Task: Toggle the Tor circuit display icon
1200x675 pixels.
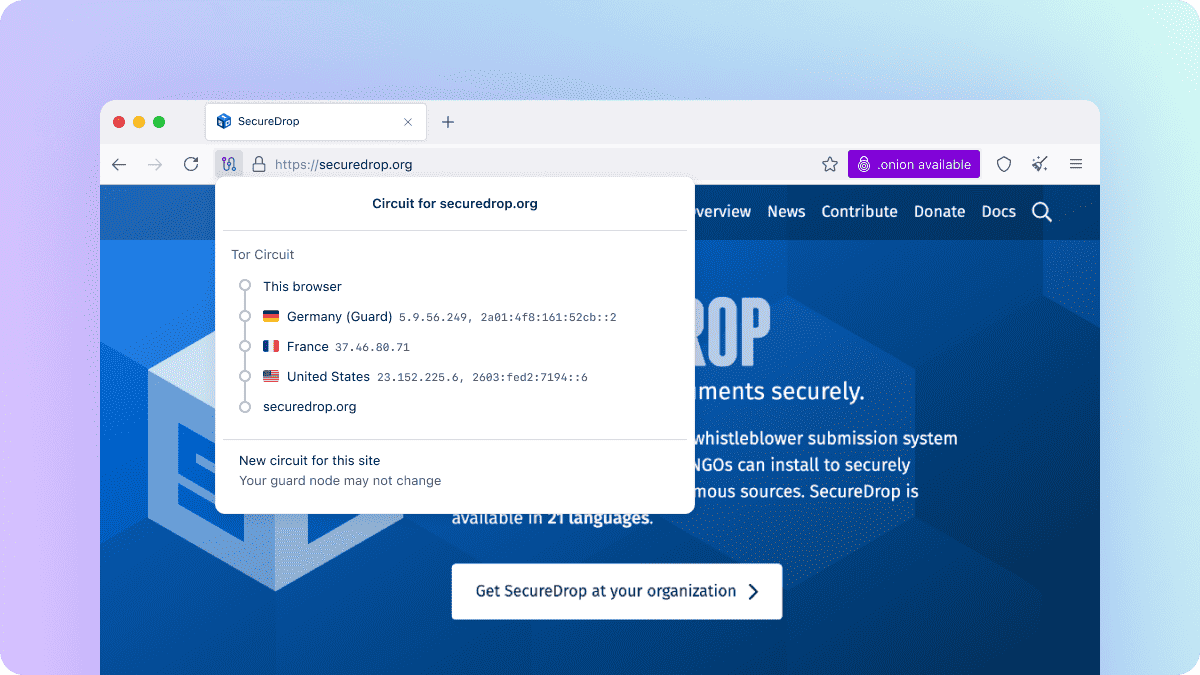Action: pos(229,164)
